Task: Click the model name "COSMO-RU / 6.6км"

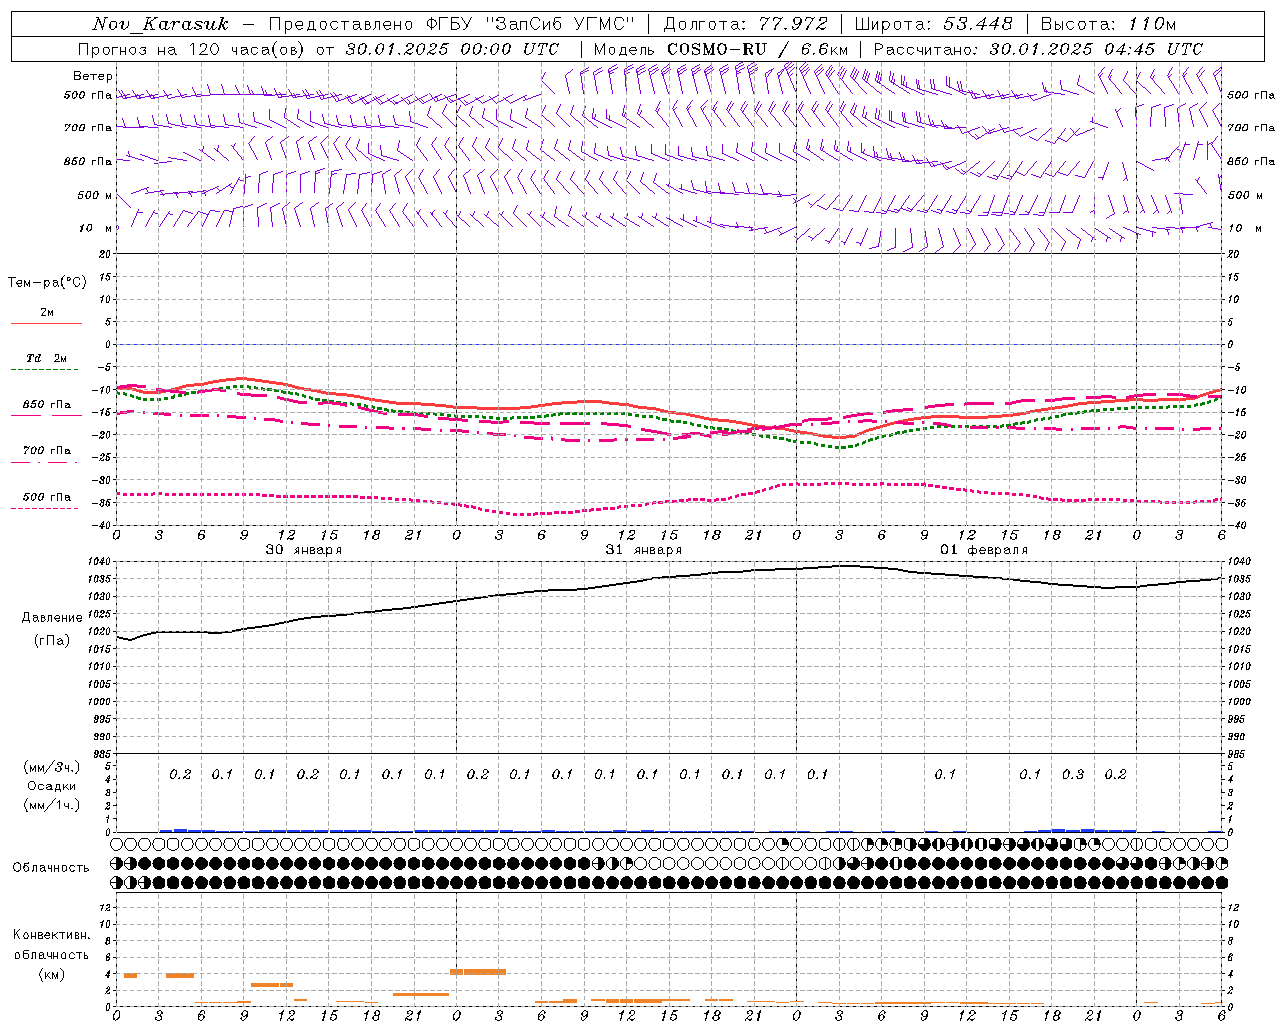Action: coord(758,49)
